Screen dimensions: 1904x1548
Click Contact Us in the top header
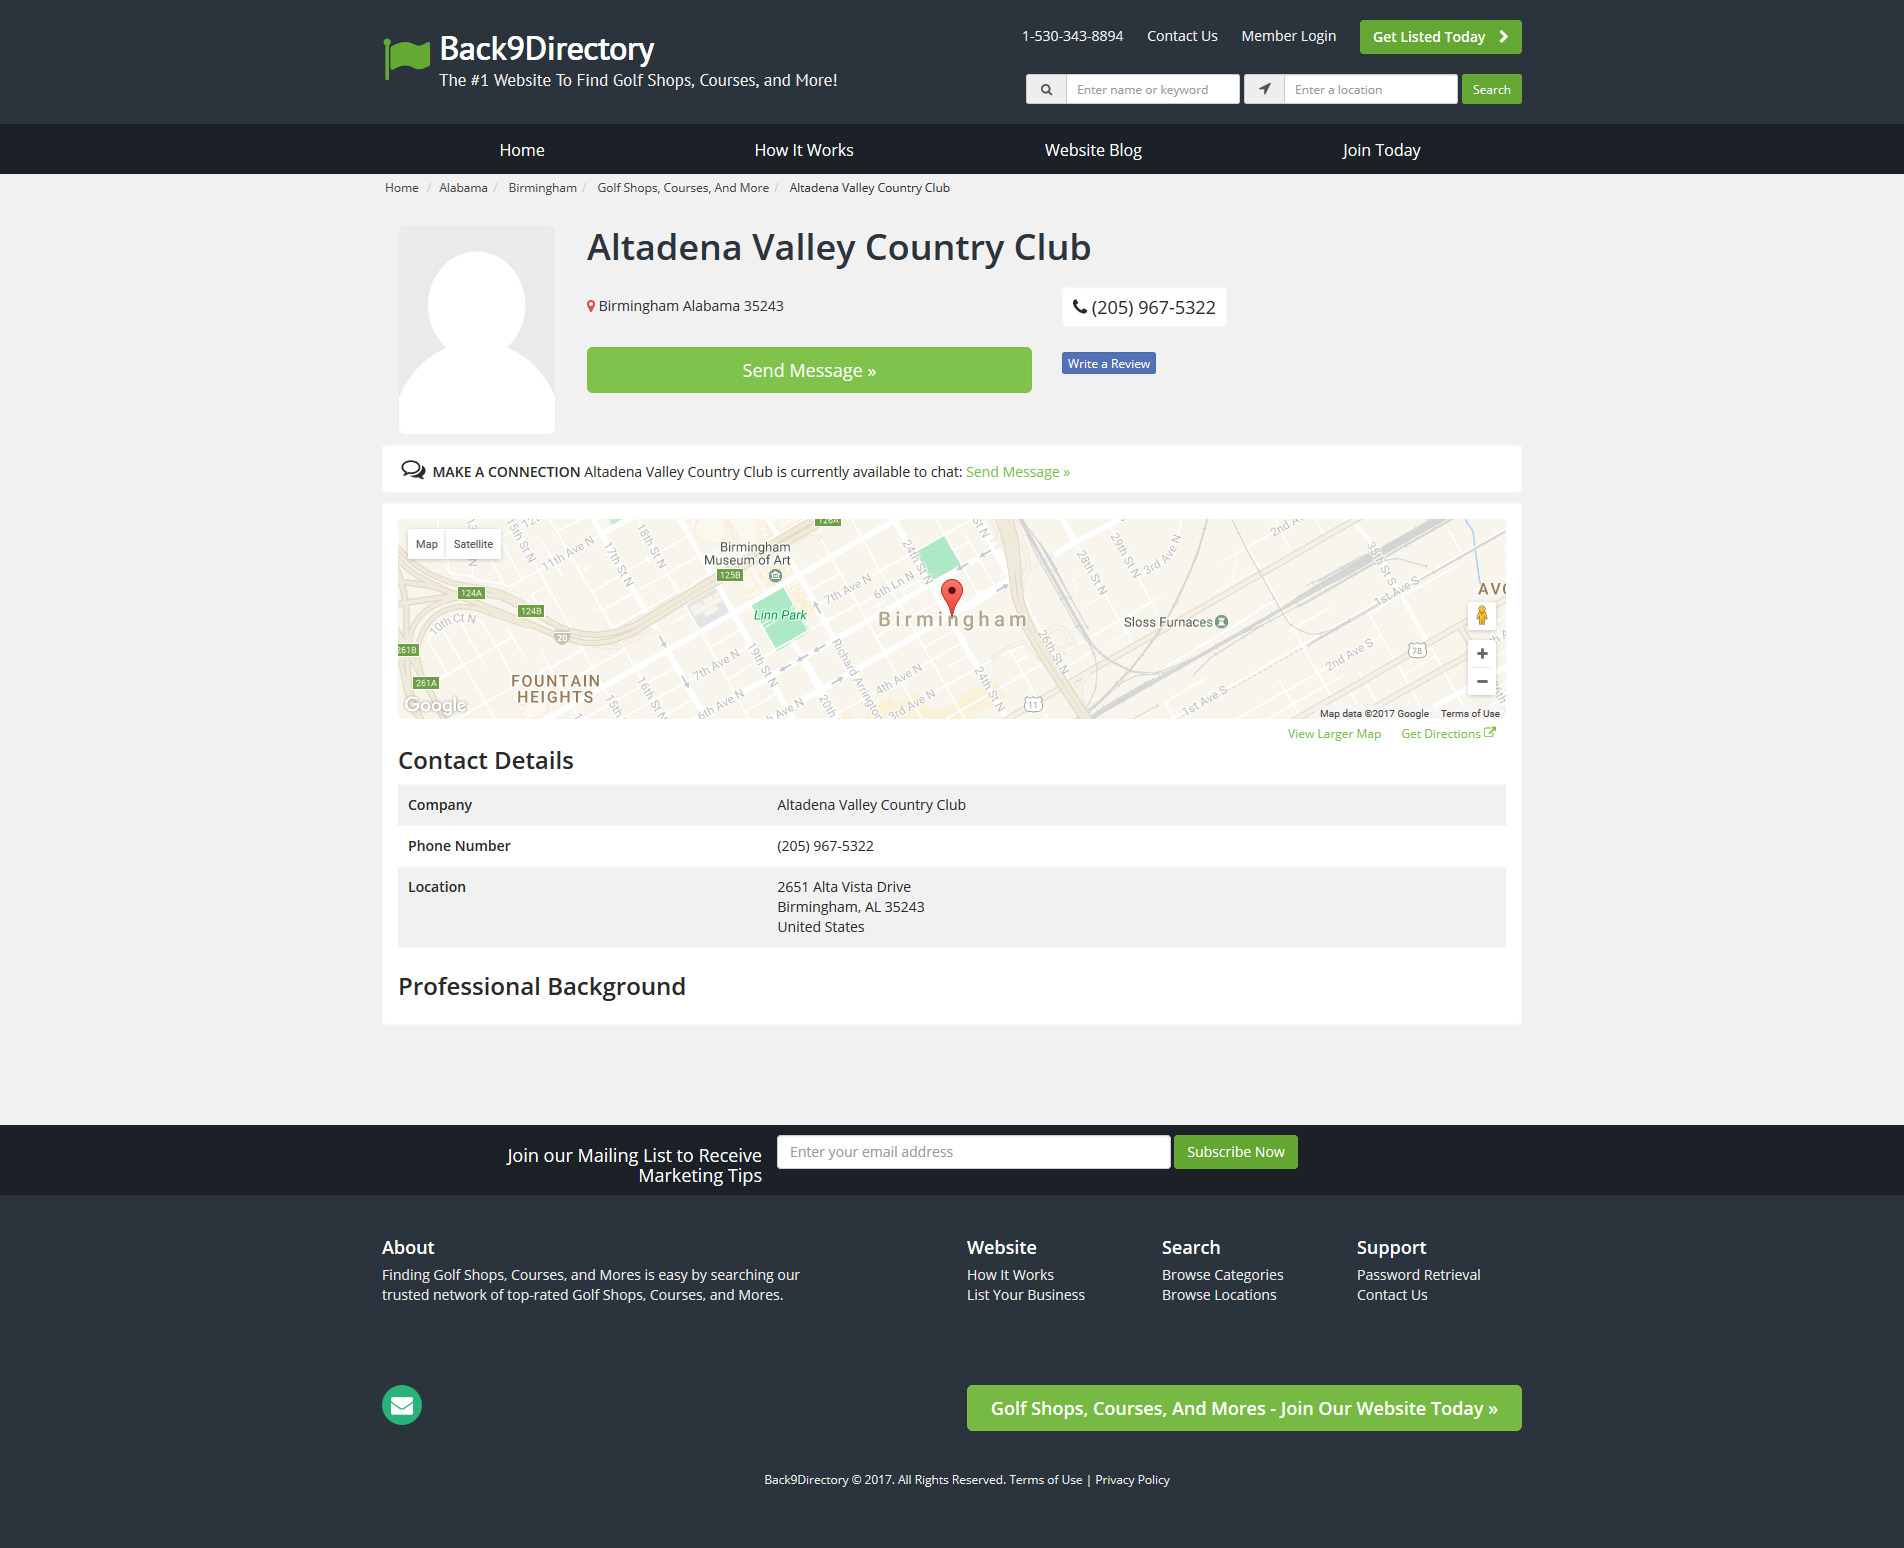(x=1182, y=36)
